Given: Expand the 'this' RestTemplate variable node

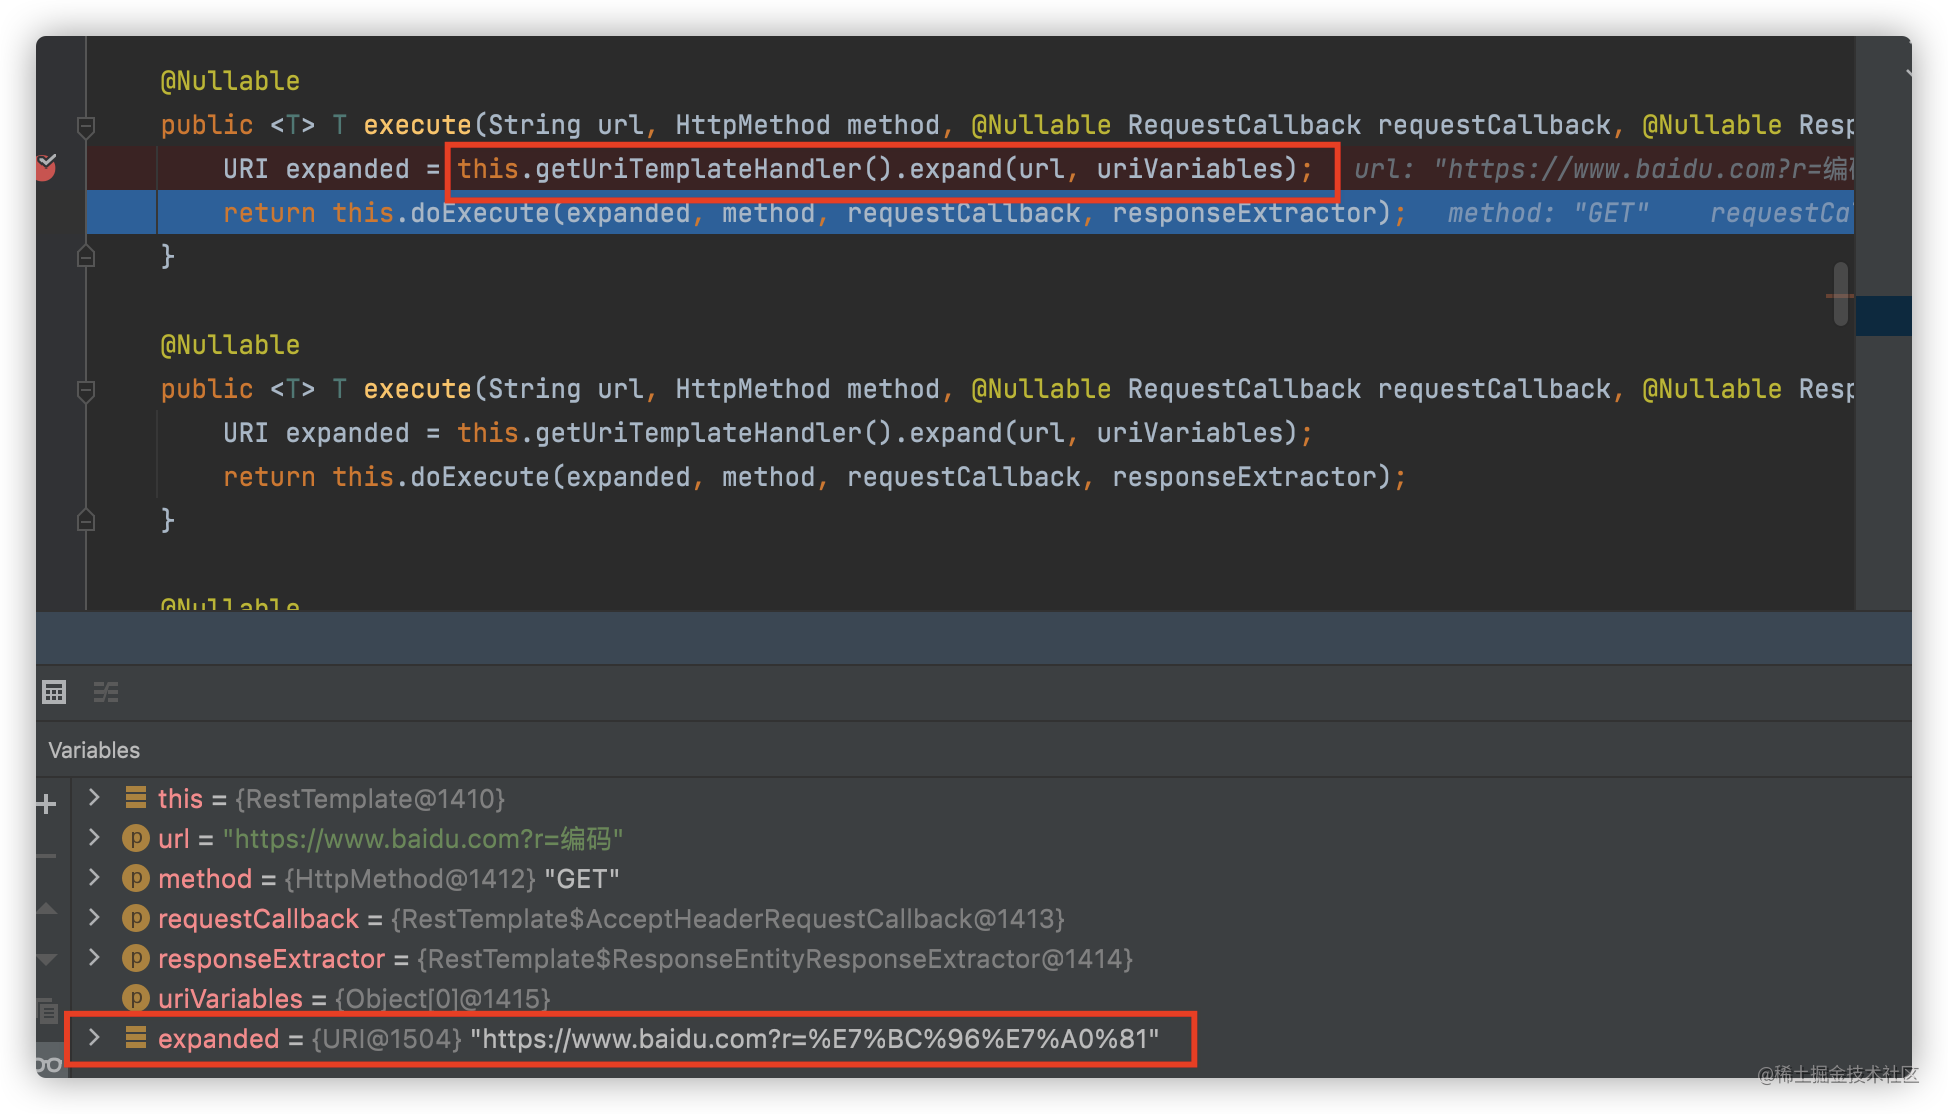Looking at the screenshot, I should pyautogui.click(x=94, y=798).
